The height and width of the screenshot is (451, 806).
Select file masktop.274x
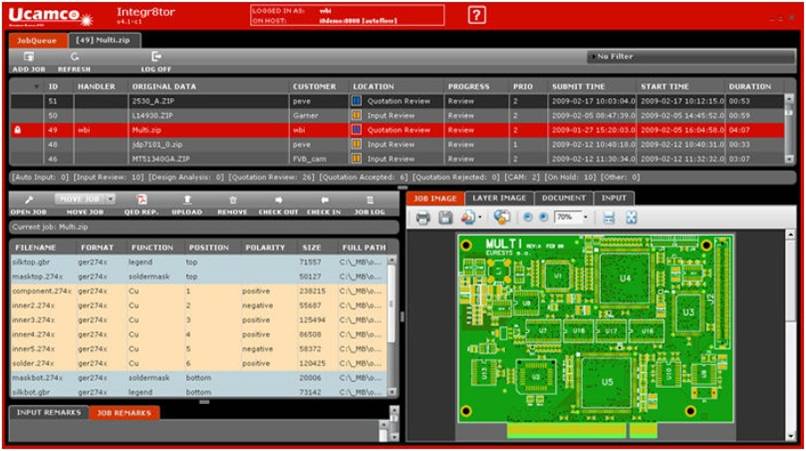199,277
